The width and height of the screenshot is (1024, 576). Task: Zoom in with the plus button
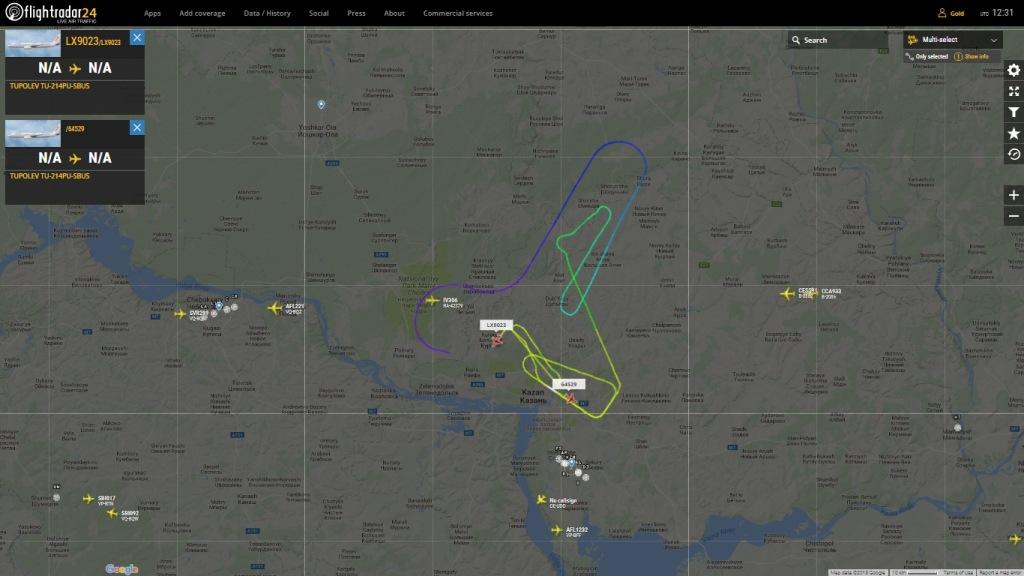click(1014, 195)
